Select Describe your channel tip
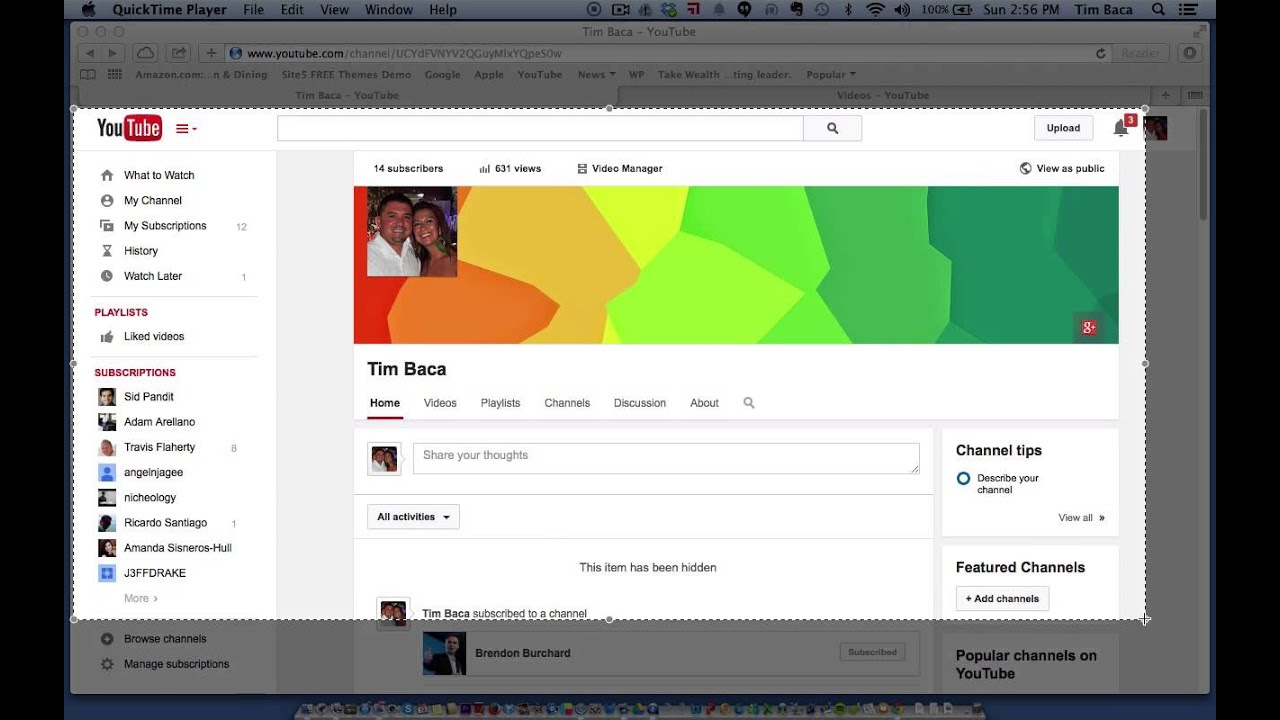Image resolution: width=1280 pixels, height=720 pixels. [x=1008, y=484]
